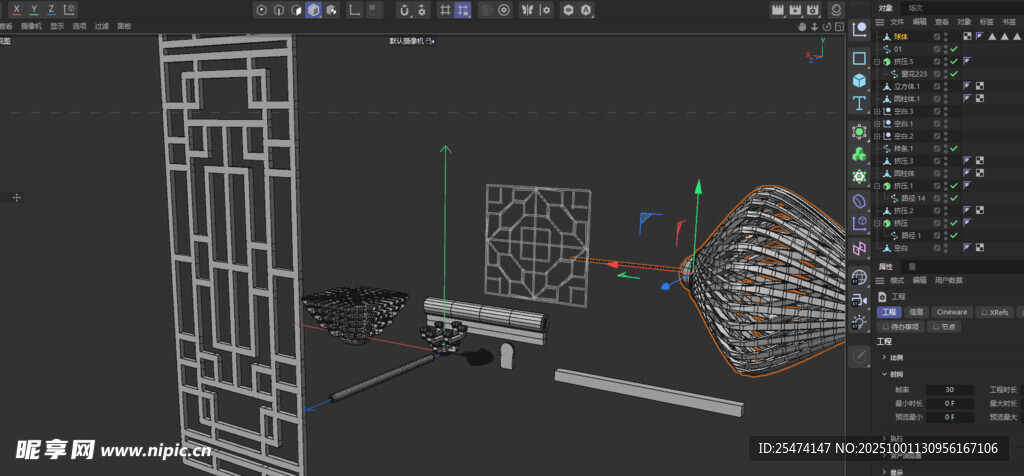The height and width of the screenshot is (476, 1024).
Task: Select the Cube primitive tool icon
Action: 859,81
